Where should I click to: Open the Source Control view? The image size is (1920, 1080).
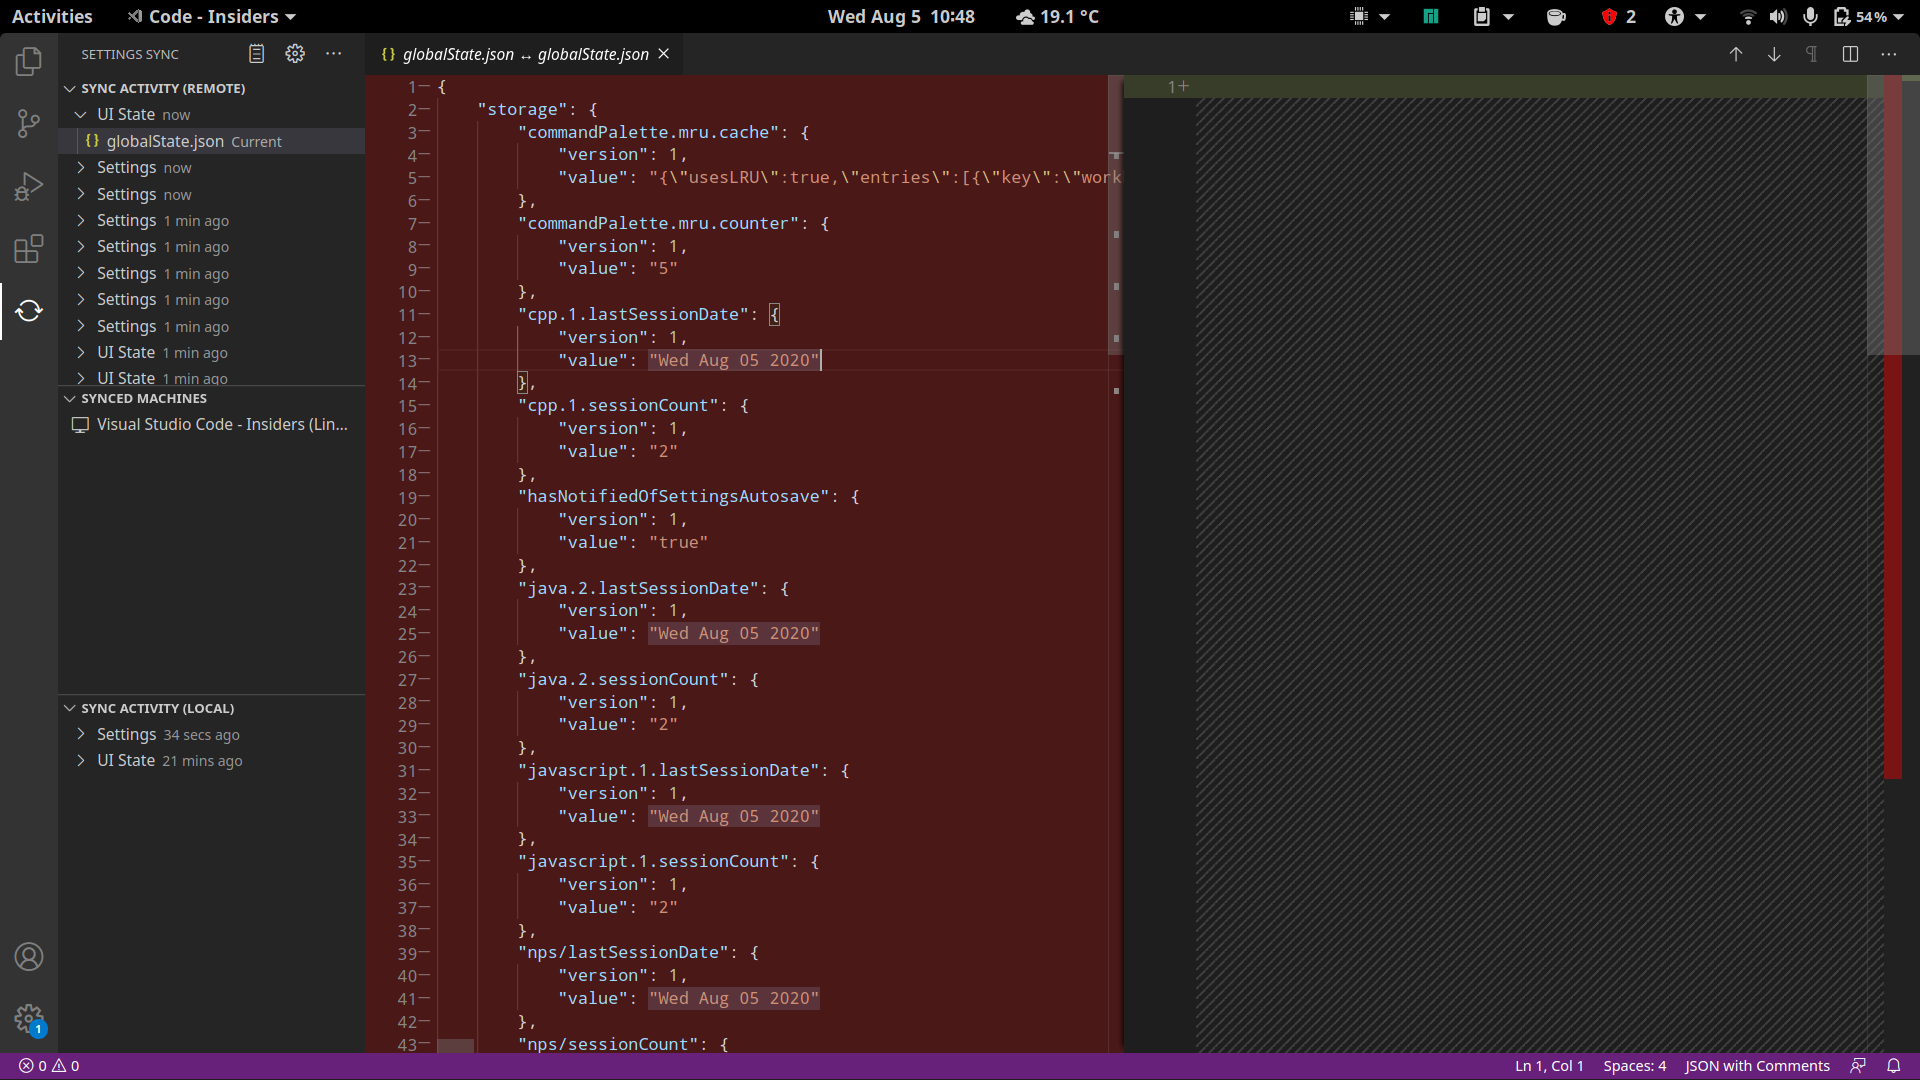pos(29,123)
